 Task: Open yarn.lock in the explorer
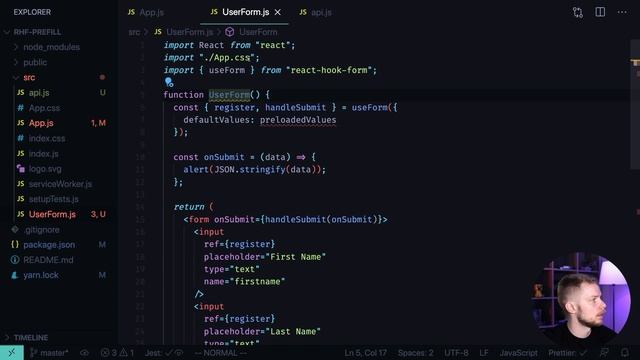pyautogui.click(x=41, y=275)
